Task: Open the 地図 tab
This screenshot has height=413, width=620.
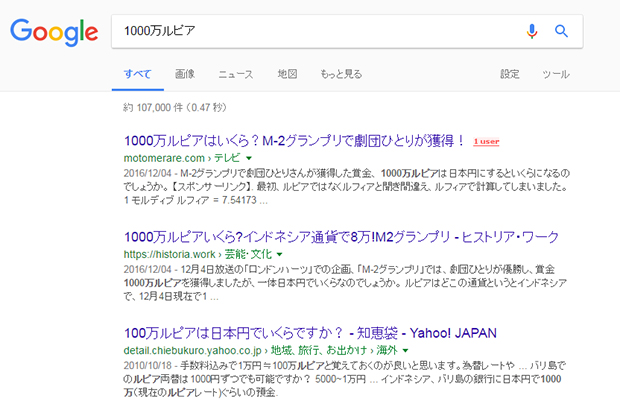Action: coord(287,74)
